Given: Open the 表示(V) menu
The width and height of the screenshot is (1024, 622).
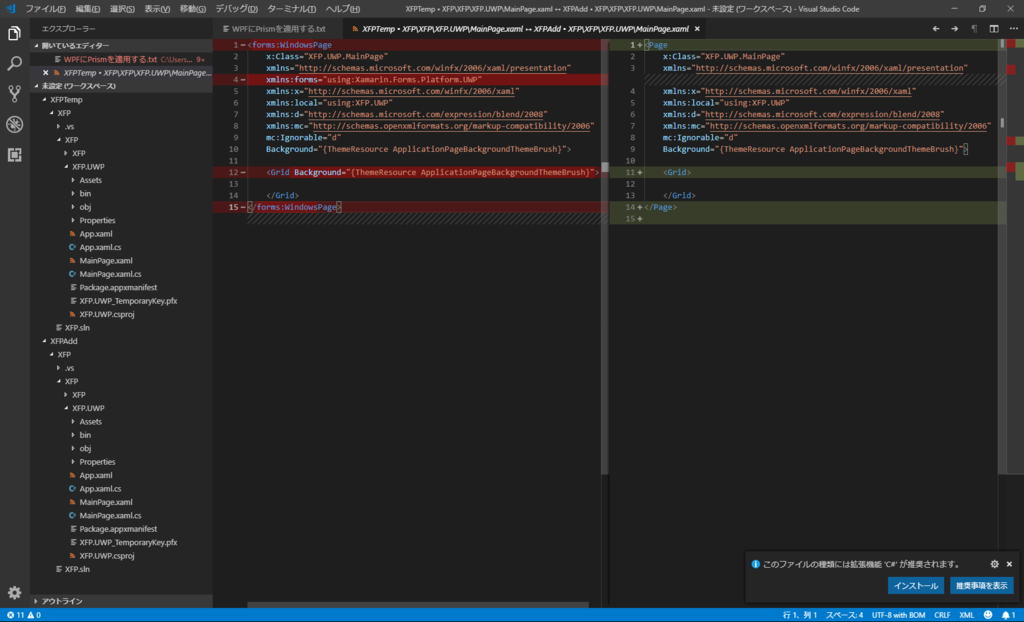Looking at the screenshot, I should (x=157, y=8).
